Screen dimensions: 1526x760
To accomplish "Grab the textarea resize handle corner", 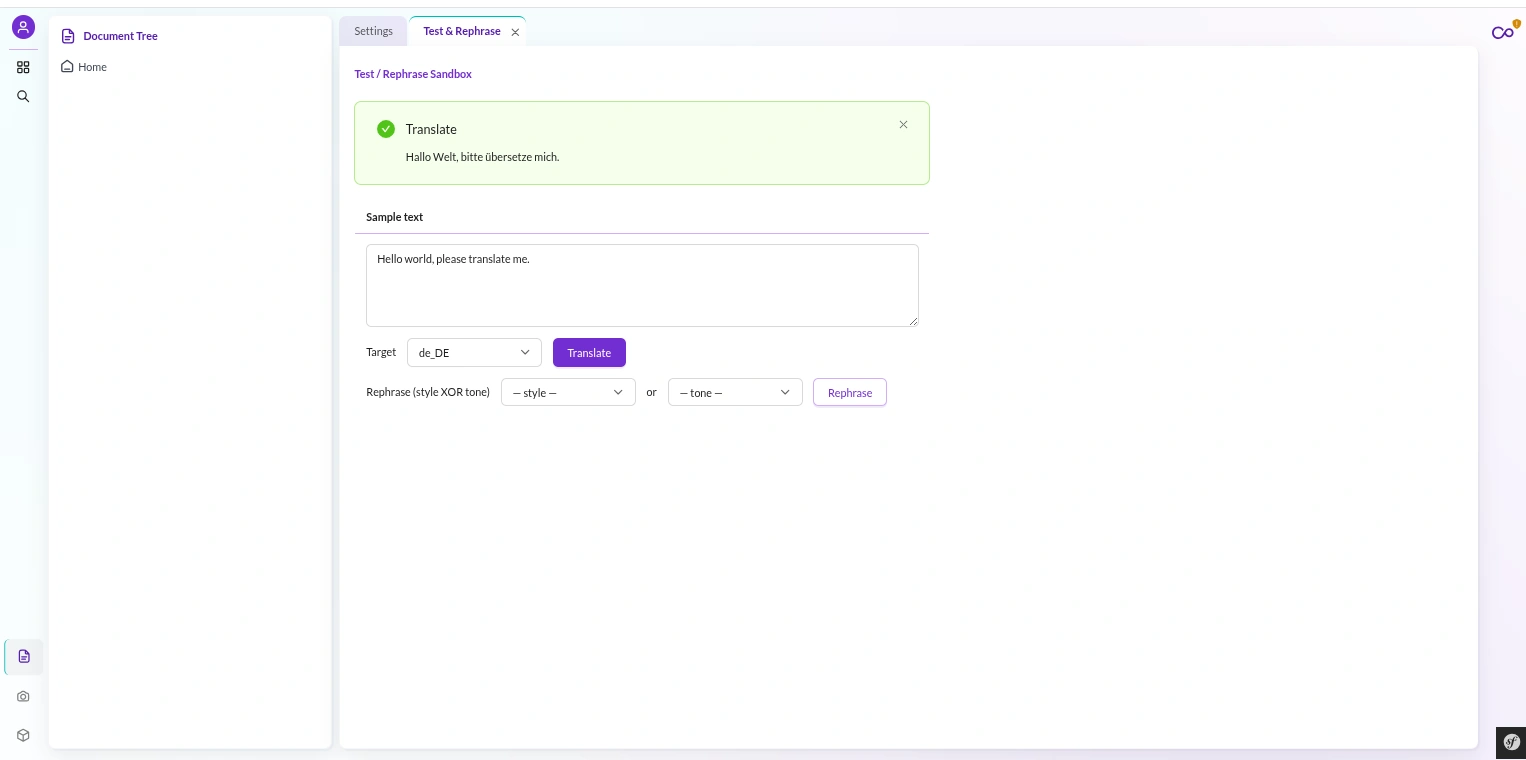I will pos(913,321).
